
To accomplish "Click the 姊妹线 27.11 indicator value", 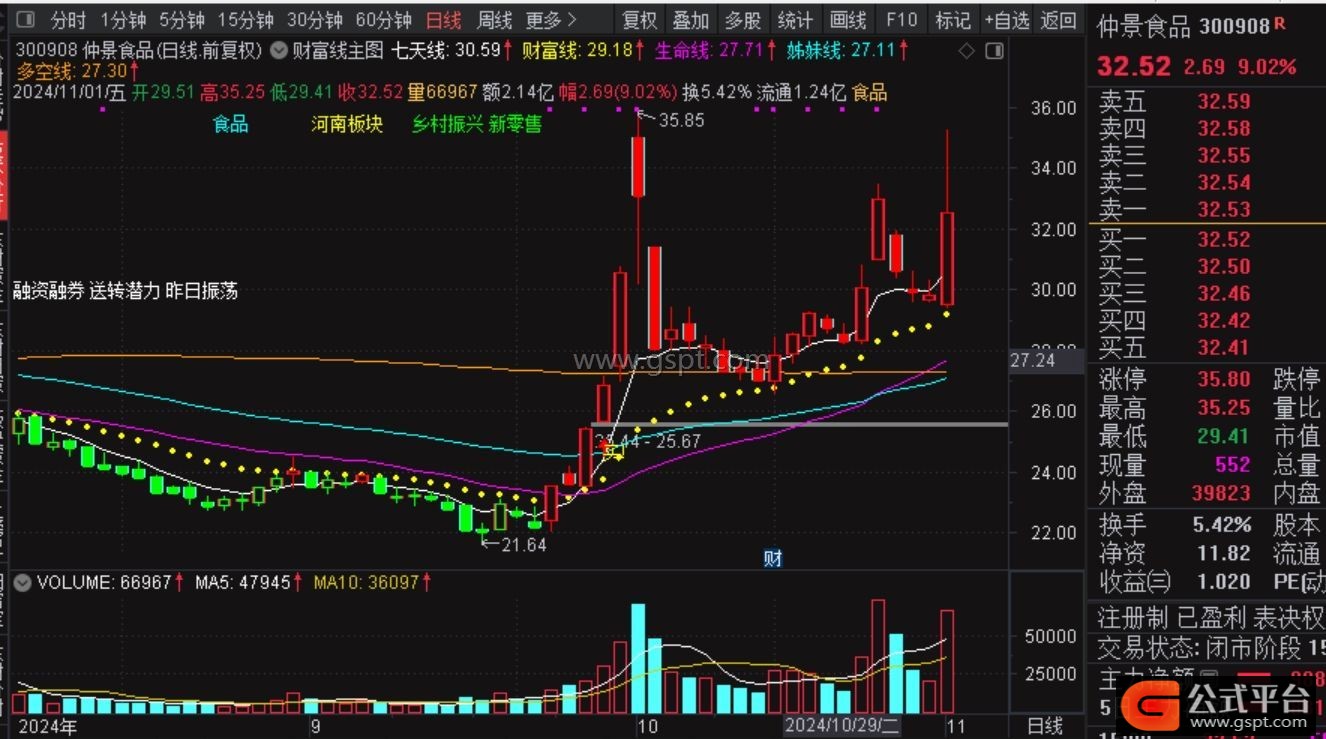I will (848, 50).
